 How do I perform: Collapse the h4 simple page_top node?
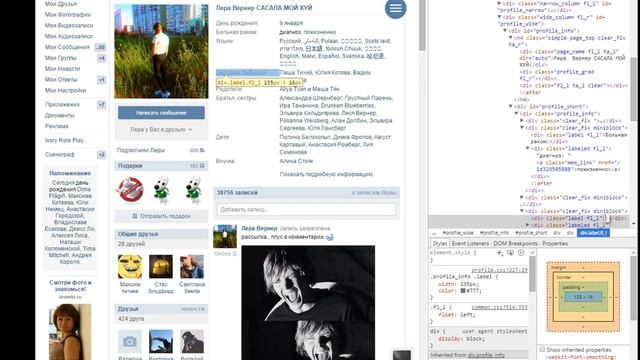click(511, 38)
